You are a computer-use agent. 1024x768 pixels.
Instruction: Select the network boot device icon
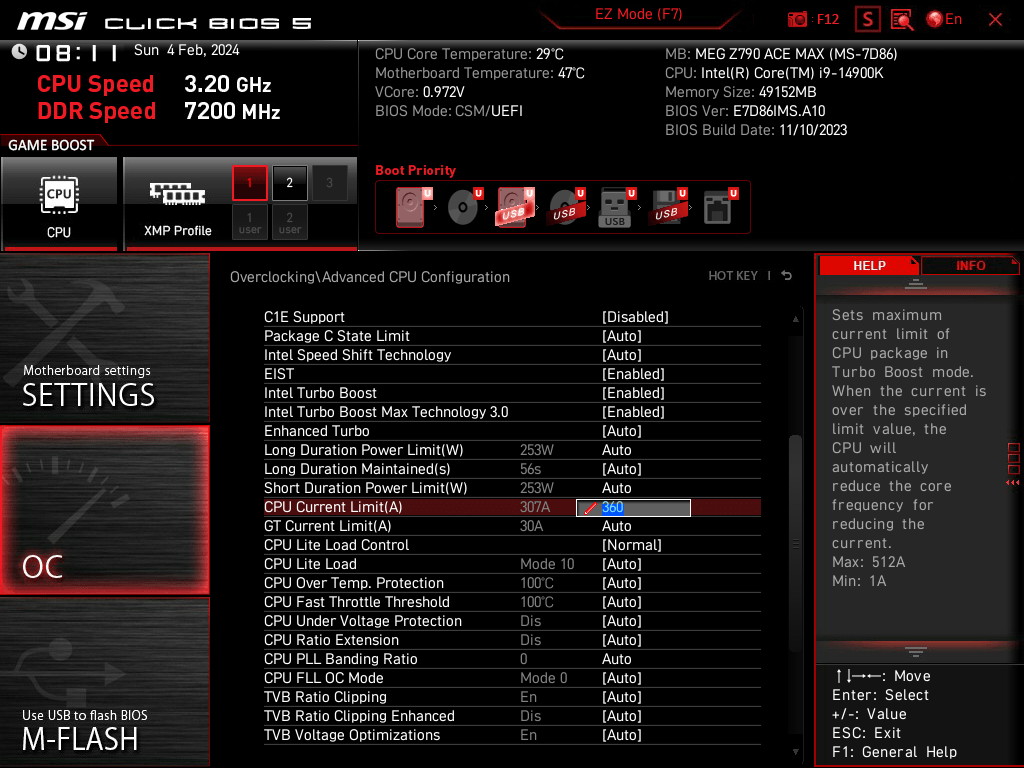720,207
